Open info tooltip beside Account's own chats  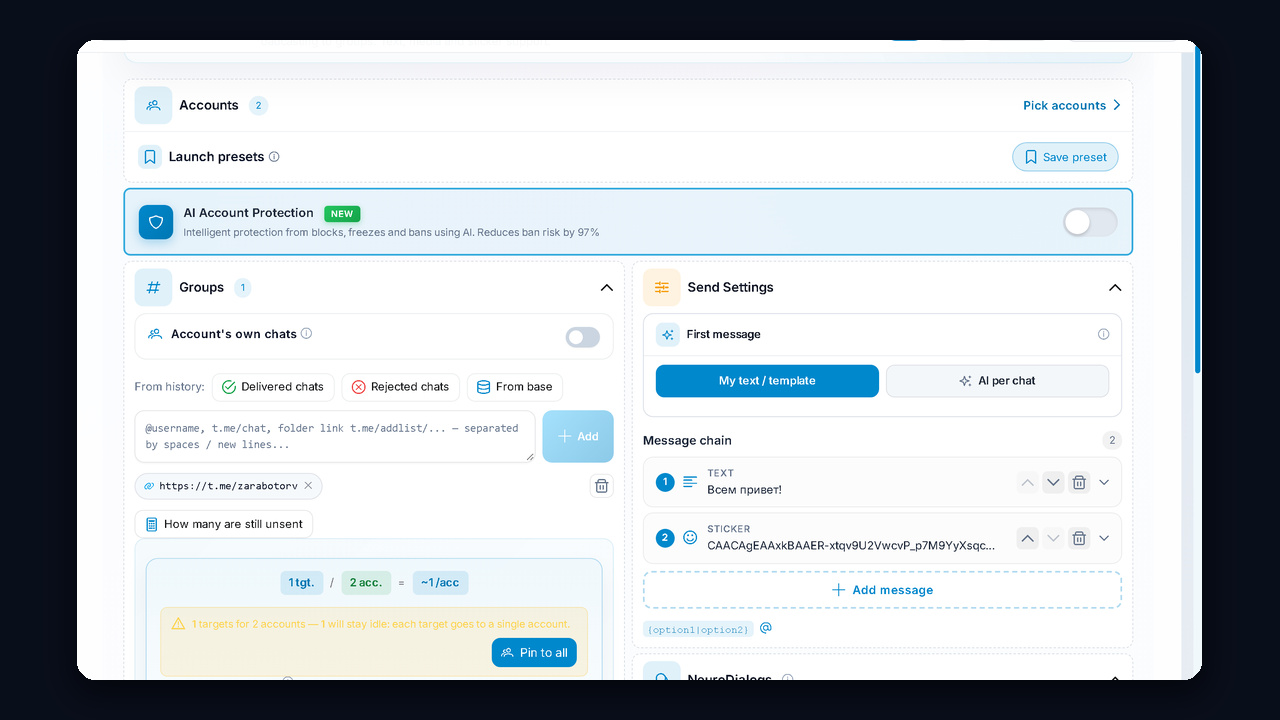307,334
